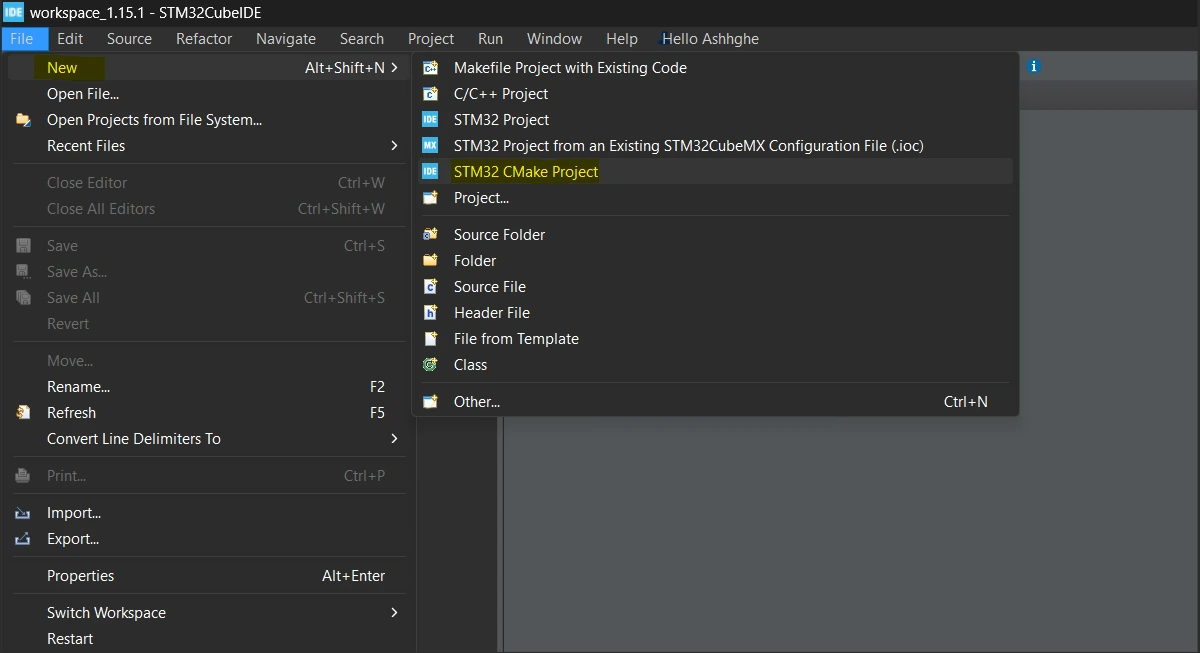Choose C/C++ Project from the submenu
This screenshot has height=653, width=1200.
(x=715, y=94)
